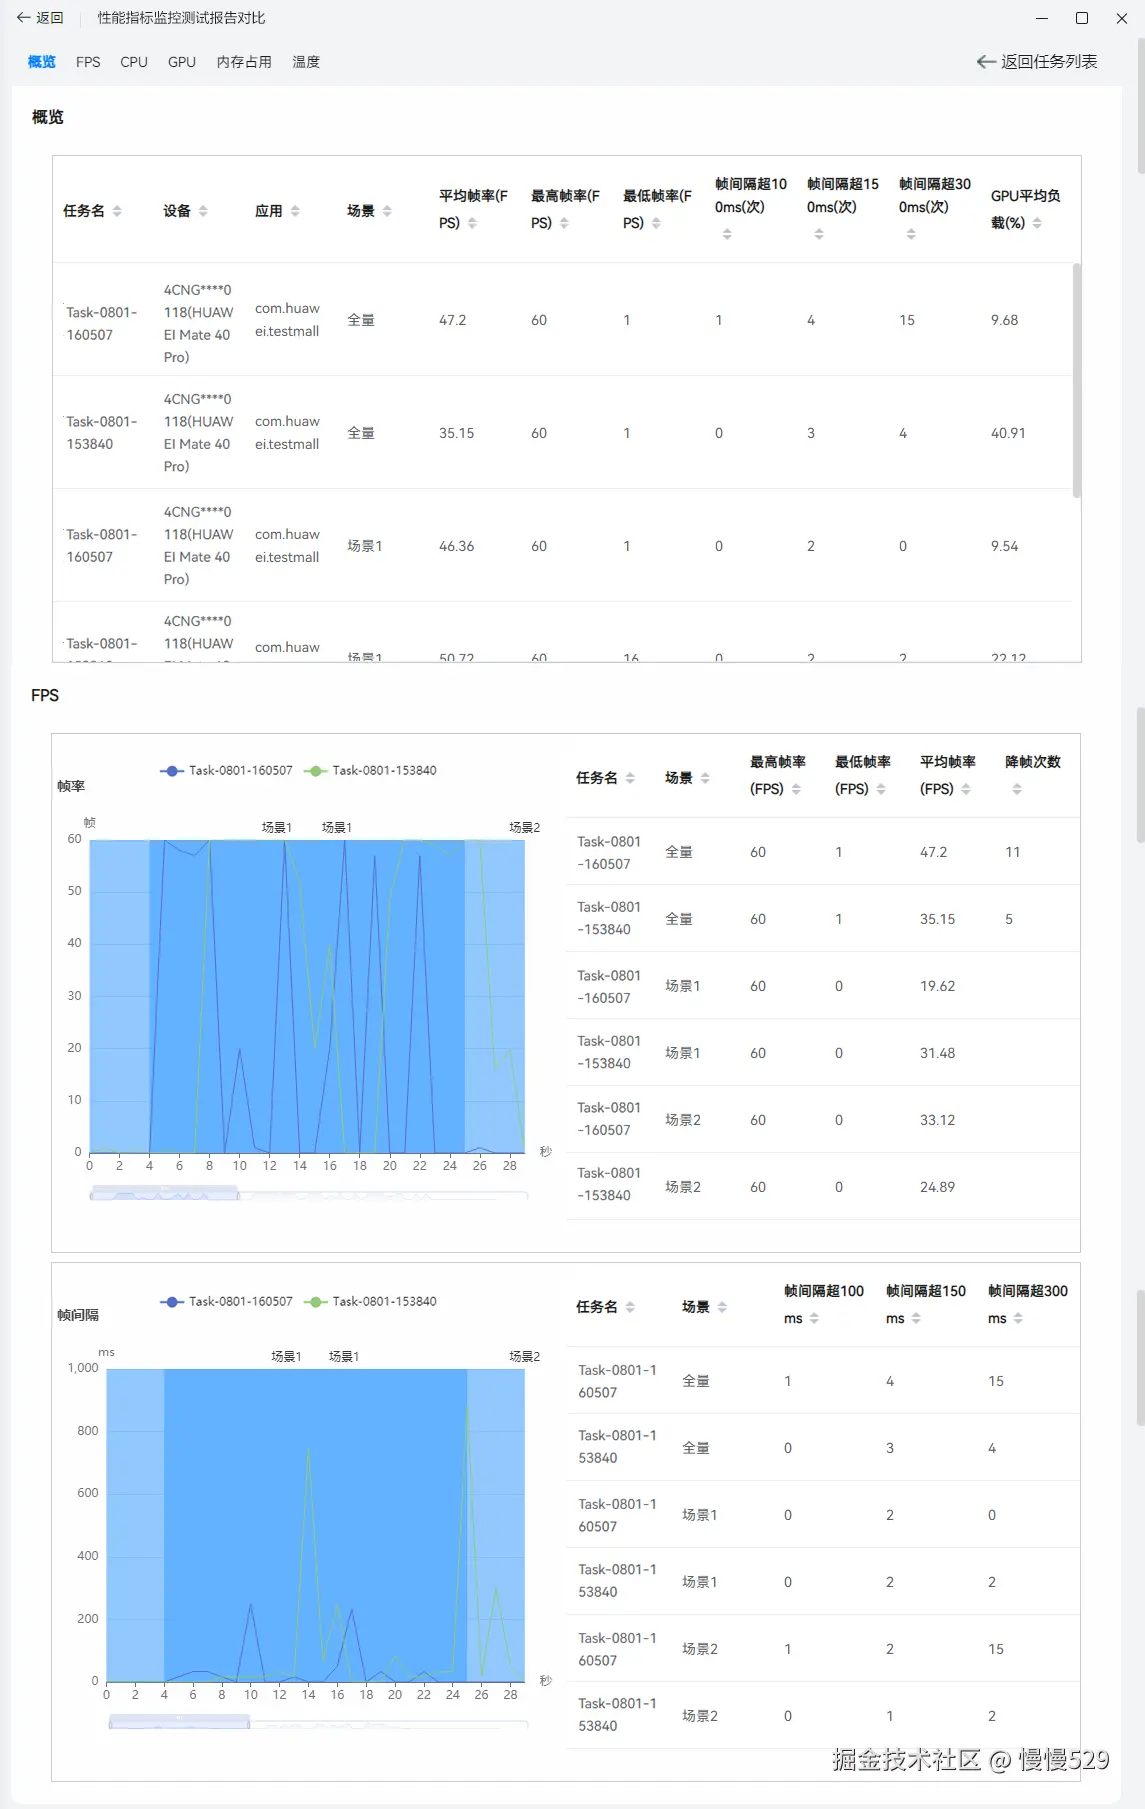Sort overview by 帧间隔超150ms column

coord(819,234)
